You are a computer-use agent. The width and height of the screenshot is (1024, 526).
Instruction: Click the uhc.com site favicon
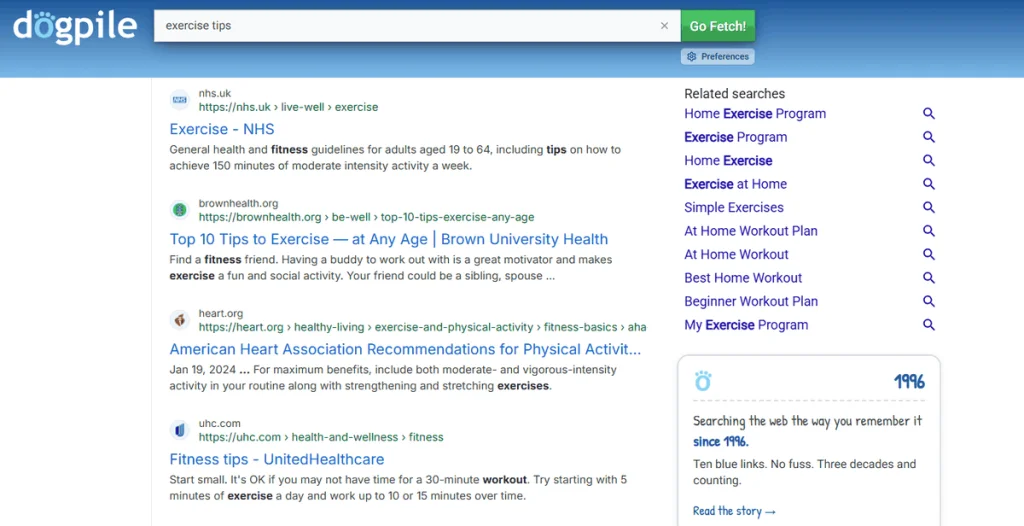180,430
